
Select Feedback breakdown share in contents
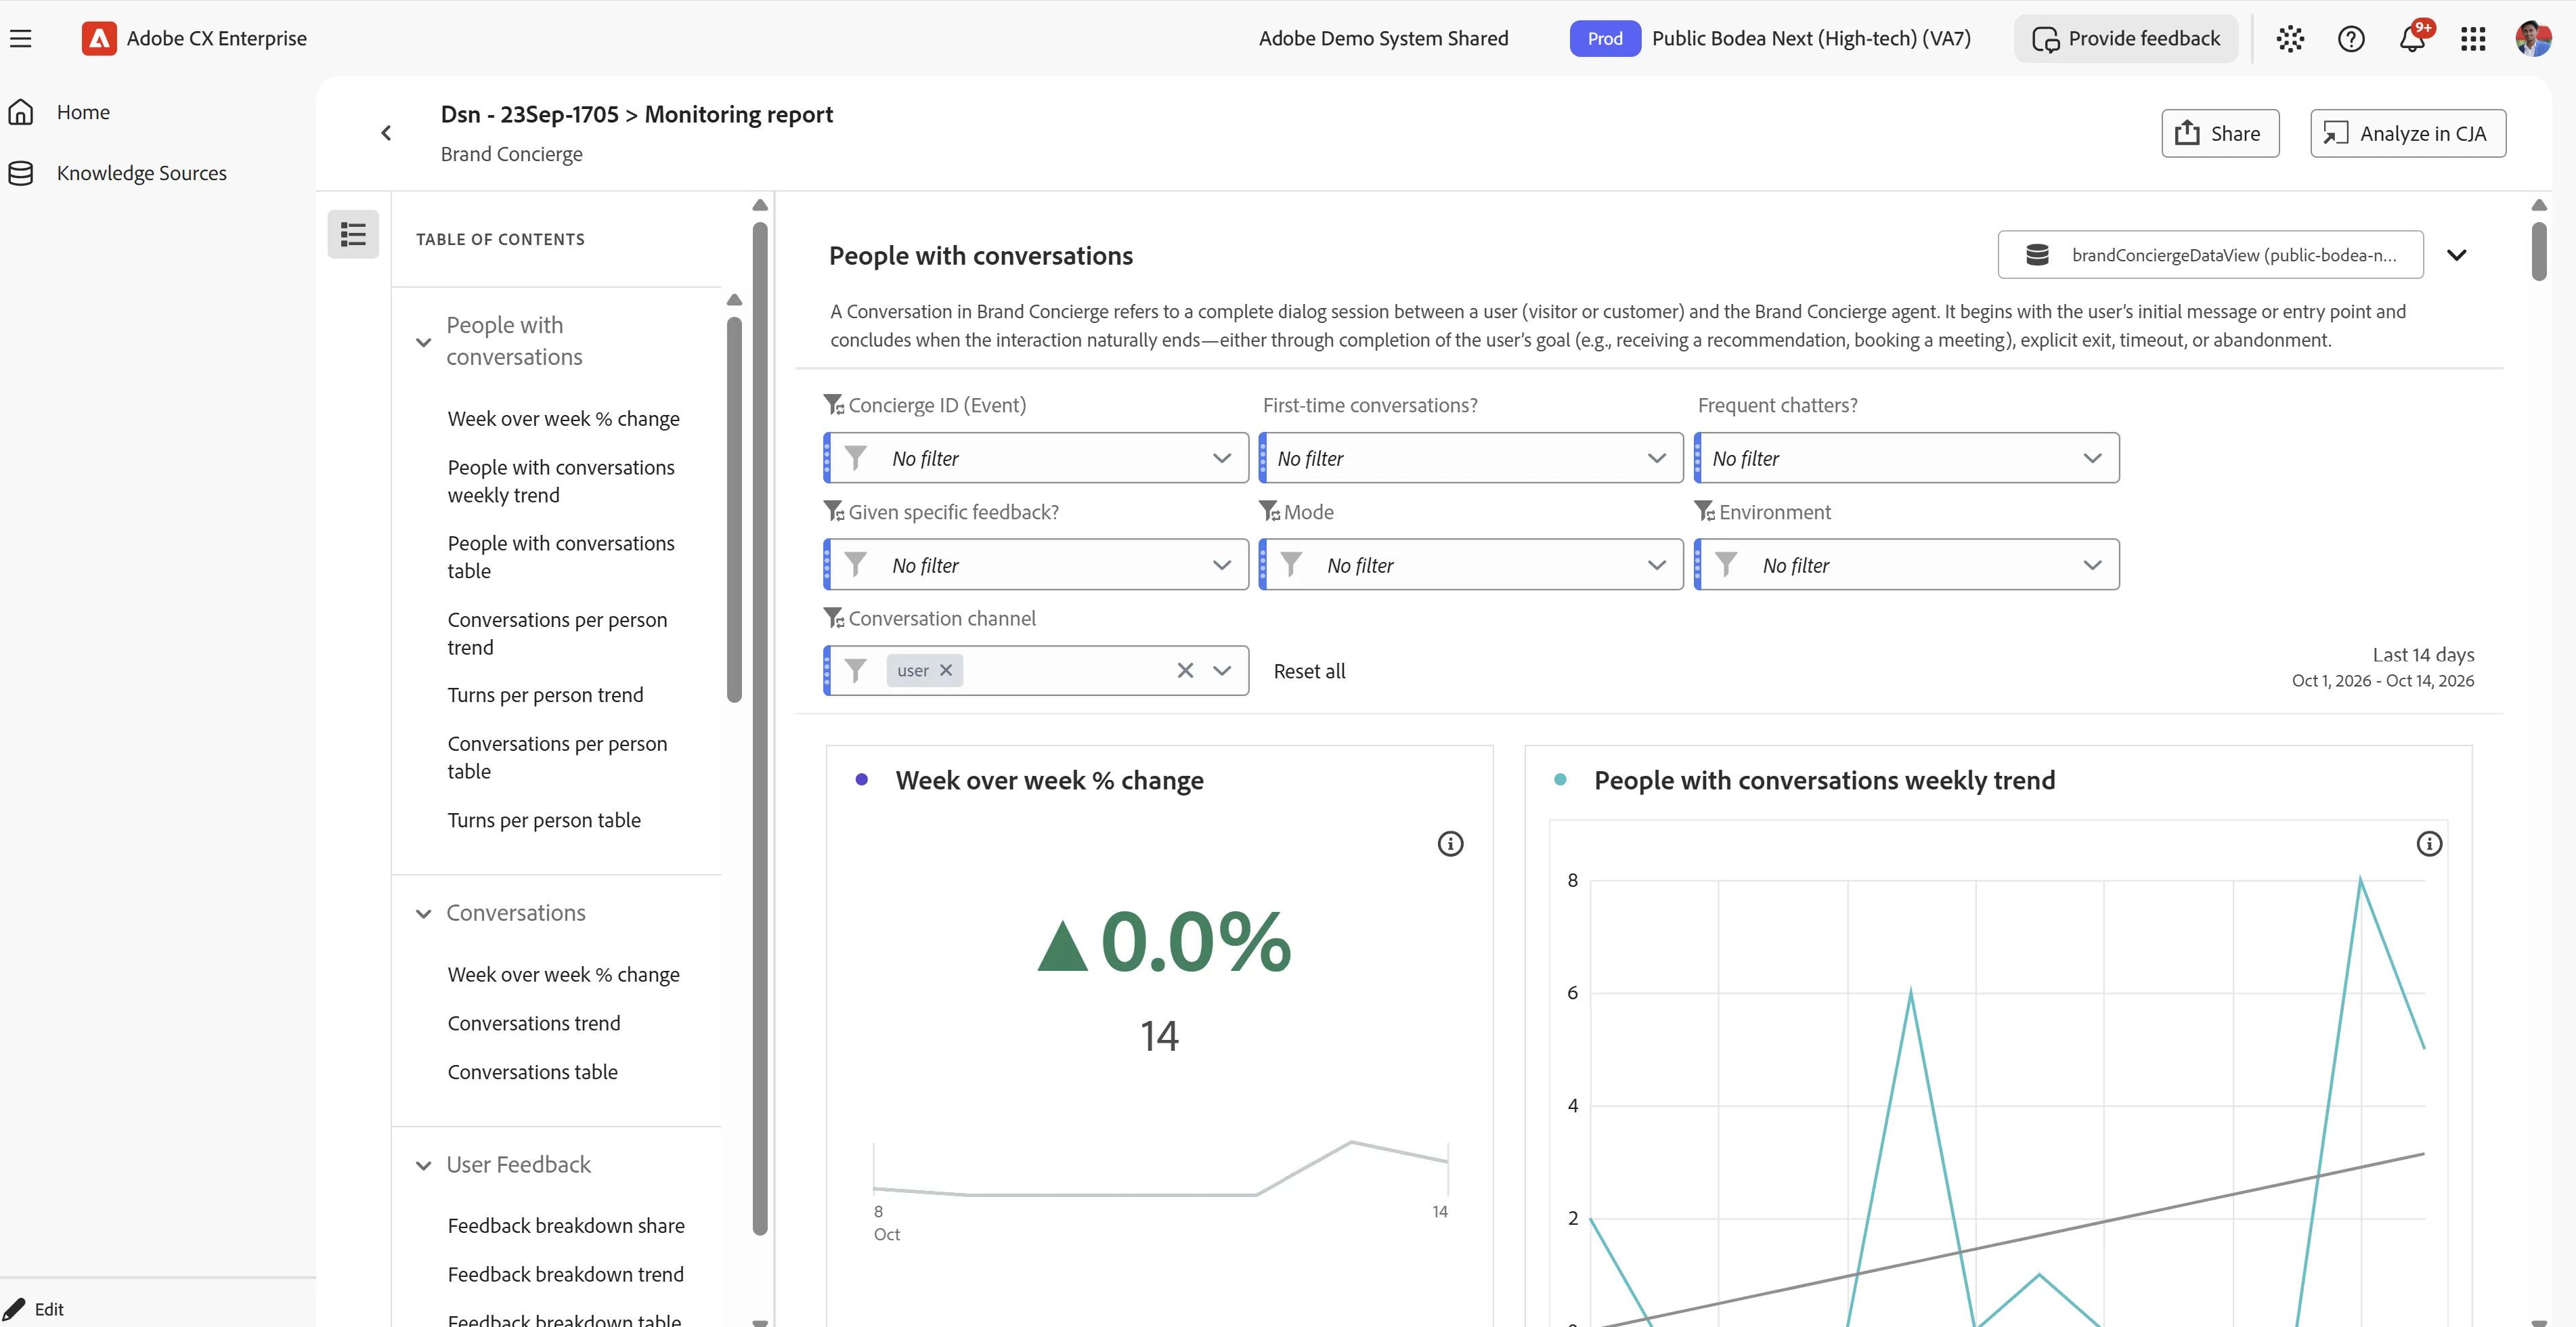(566, 1226)
